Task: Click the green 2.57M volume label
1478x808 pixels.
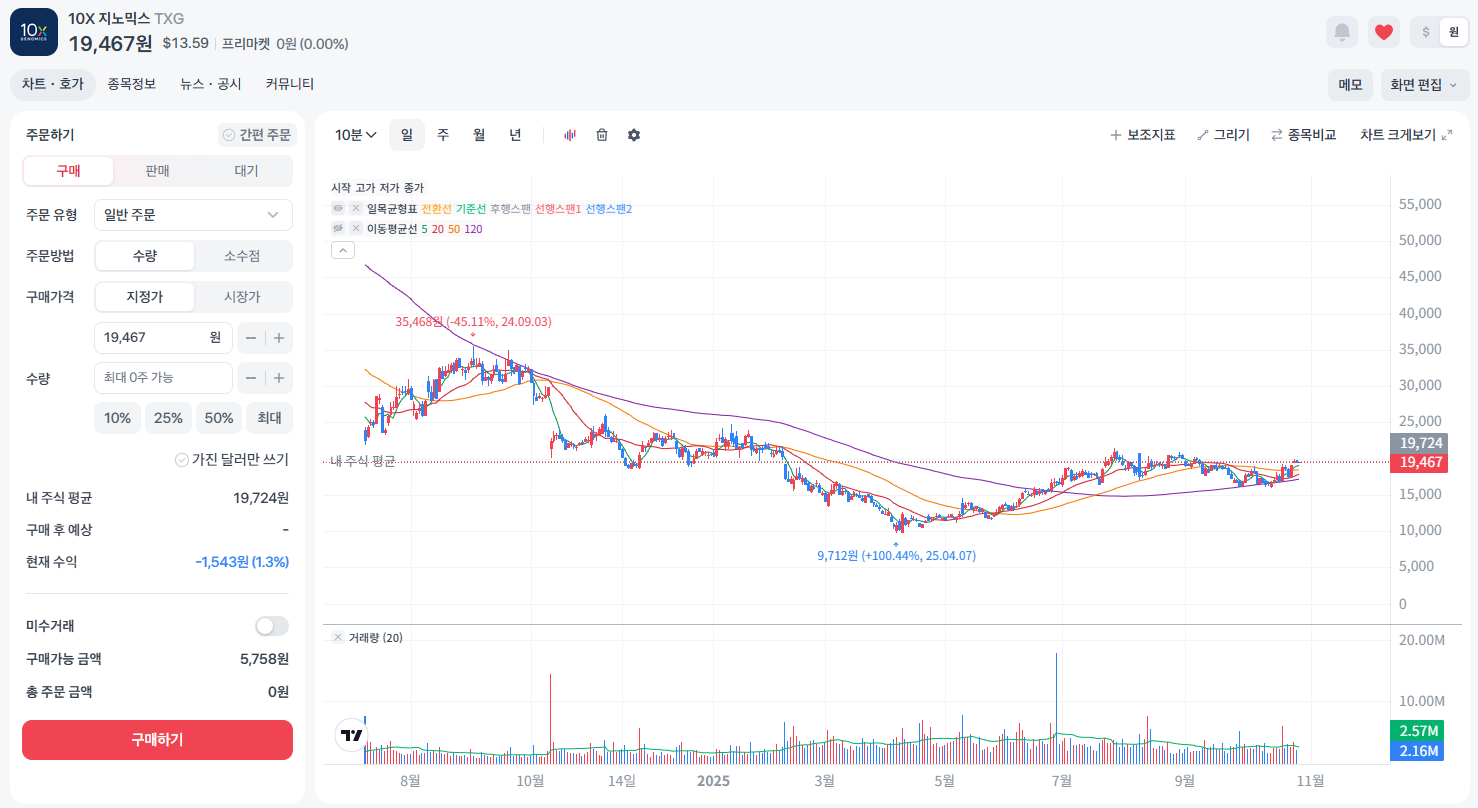Action: pos(1418,731)
